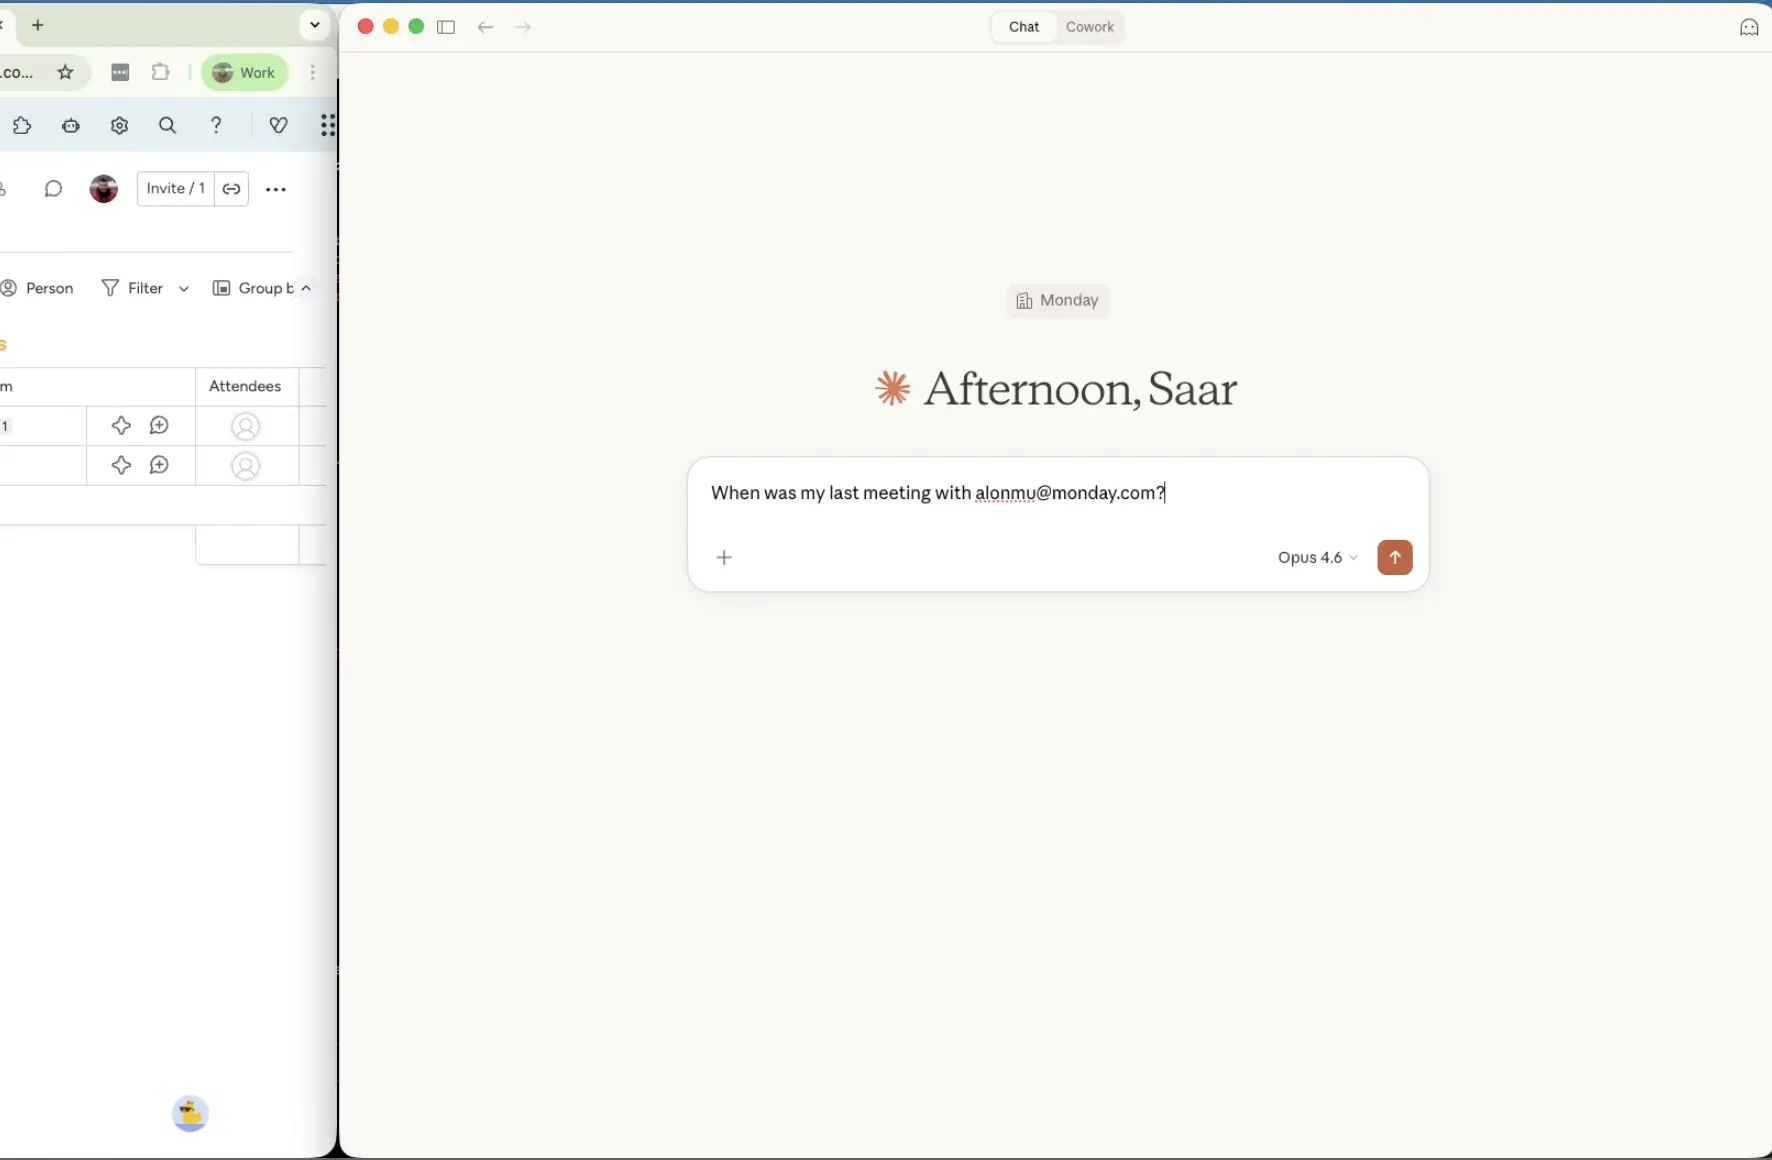Open board options three-dot menu

click(276, 189)
